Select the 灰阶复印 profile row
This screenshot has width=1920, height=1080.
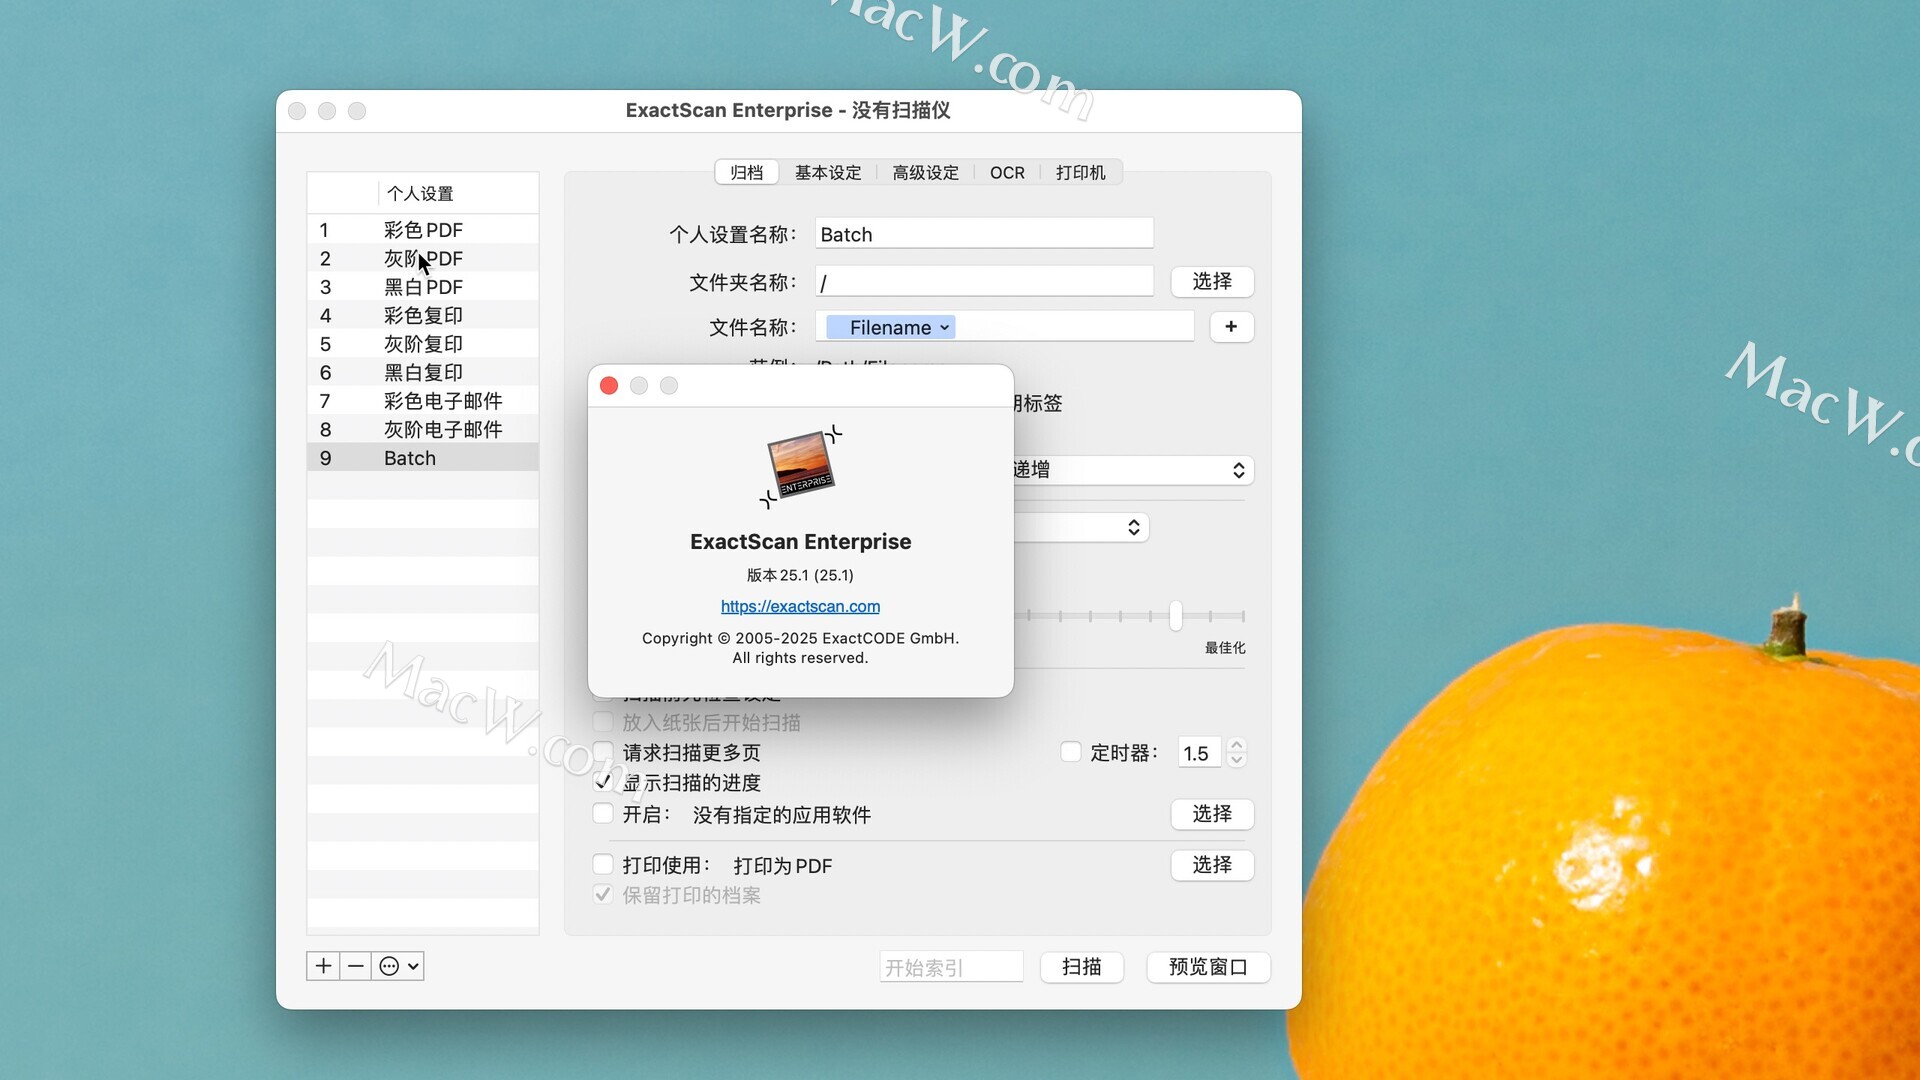423,344
